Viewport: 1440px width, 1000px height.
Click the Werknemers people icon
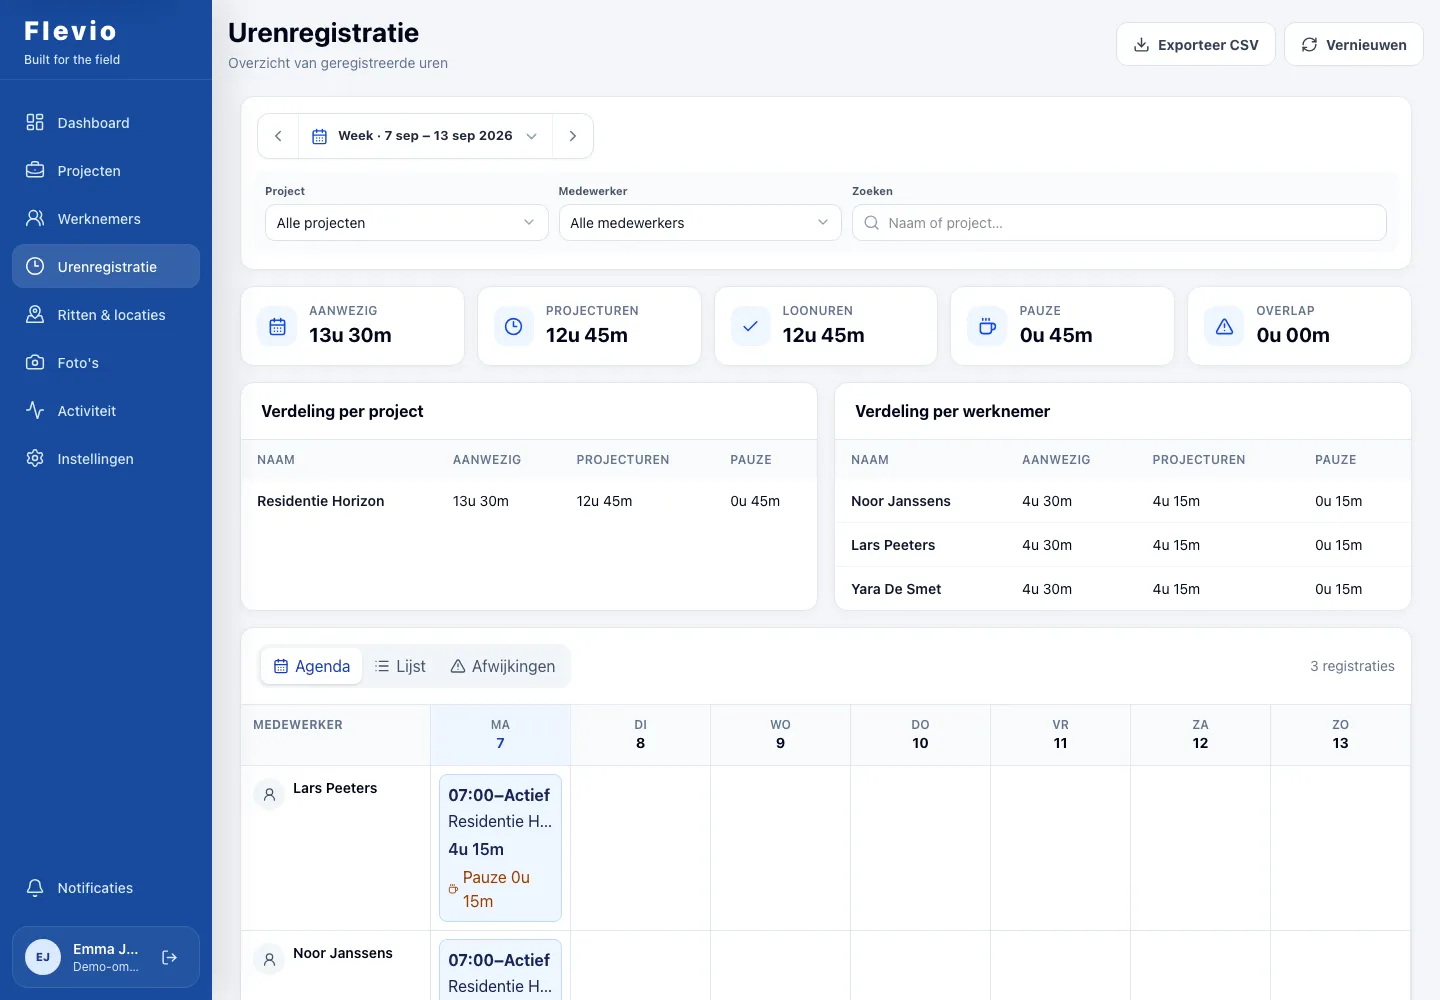tap(35, 218)
